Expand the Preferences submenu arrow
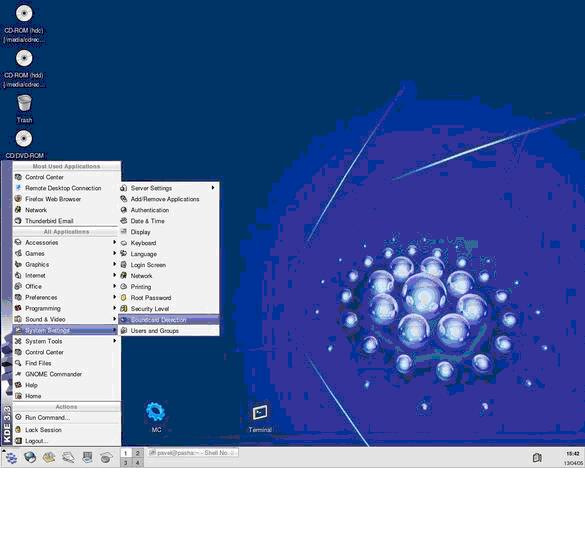The height and width of the screenshot is (554, 585). click(115, 297)
